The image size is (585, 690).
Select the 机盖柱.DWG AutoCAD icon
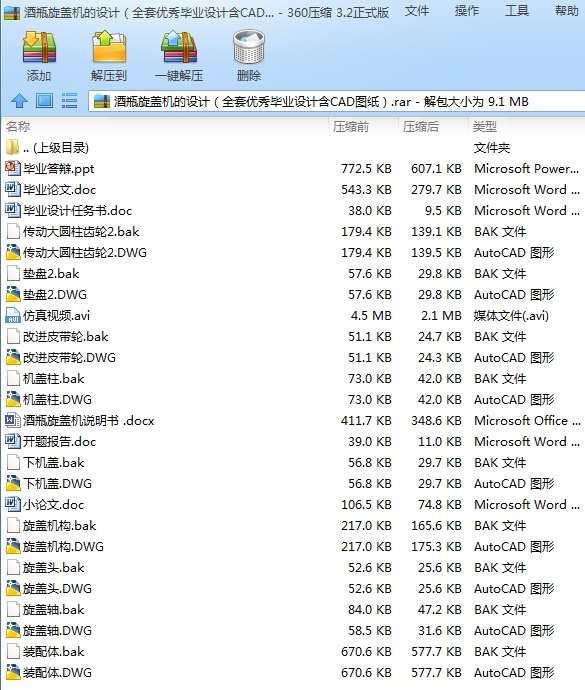(x=13, y=400)
